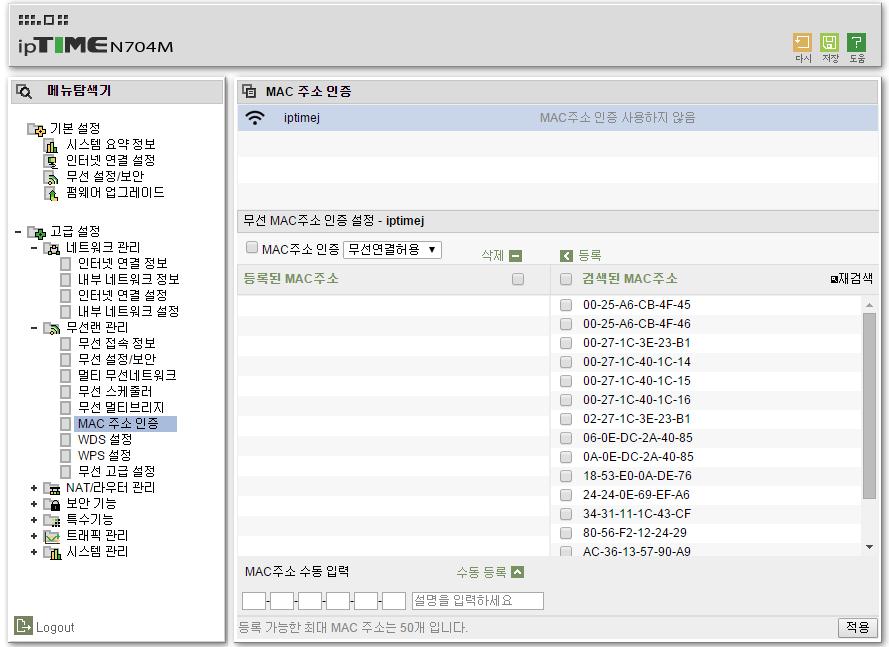This screenshot has width=889, height=647.
Task: Click the orange 다시 (reload) icon
Action: [802, 43]
